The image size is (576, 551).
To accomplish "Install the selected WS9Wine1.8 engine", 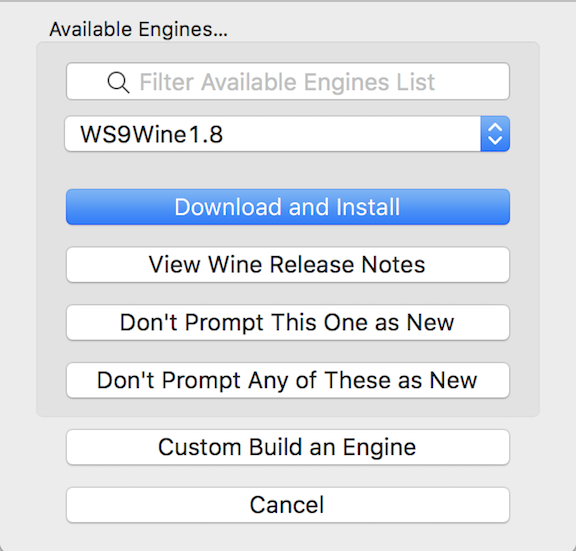I will click(x=288, y=207).
